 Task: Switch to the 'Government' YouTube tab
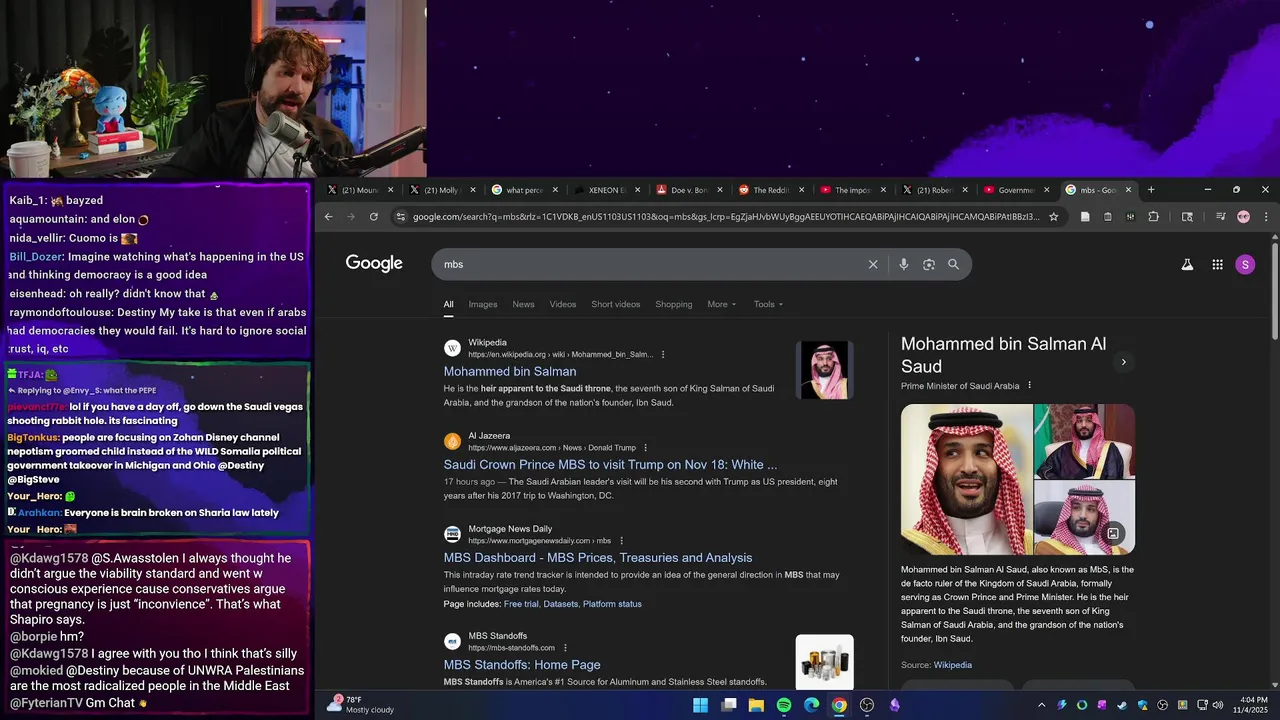1016,189
